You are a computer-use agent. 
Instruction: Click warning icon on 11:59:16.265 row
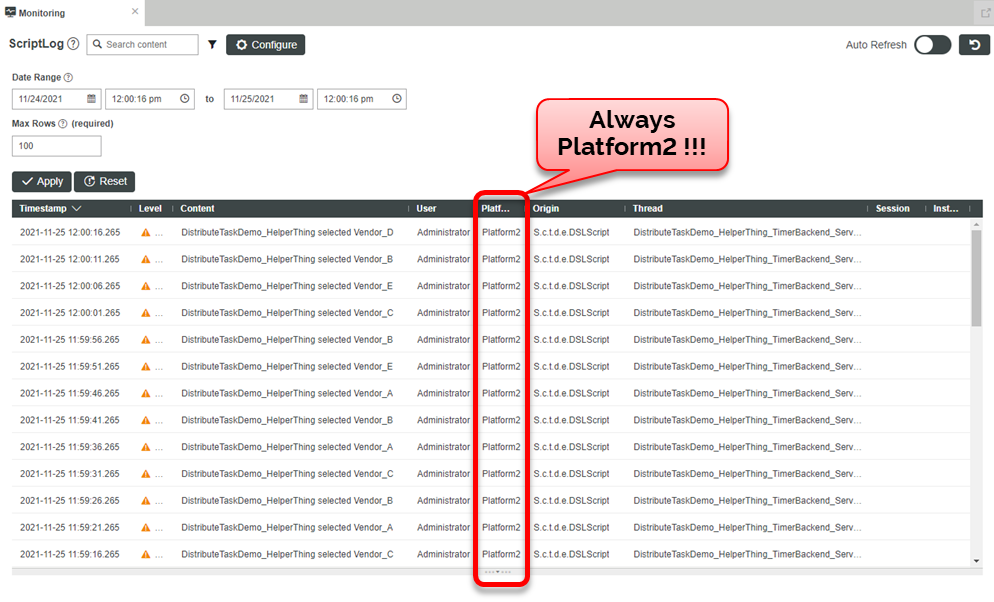(x=146, y=554)
